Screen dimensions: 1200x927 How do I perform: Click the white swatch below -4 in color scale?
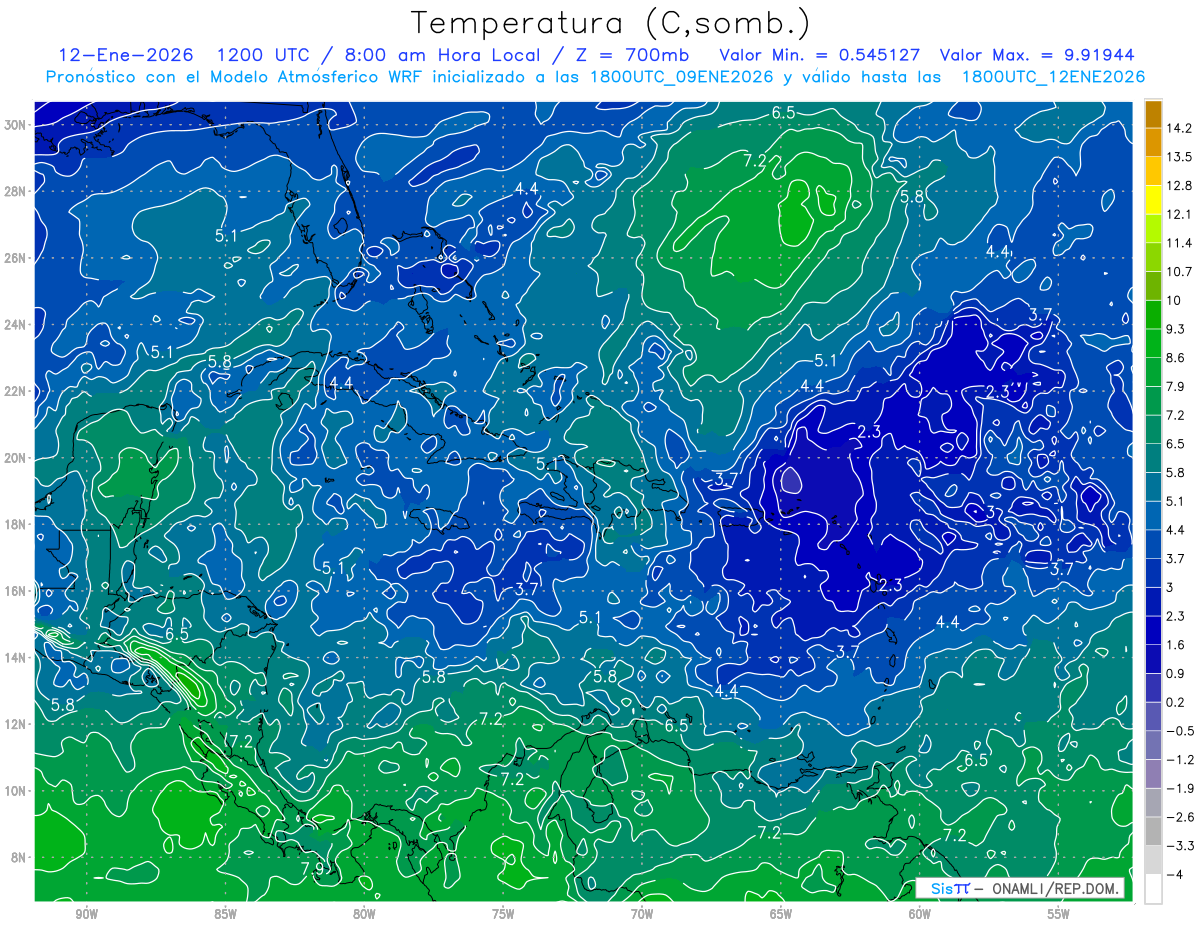coord(1153,888)
